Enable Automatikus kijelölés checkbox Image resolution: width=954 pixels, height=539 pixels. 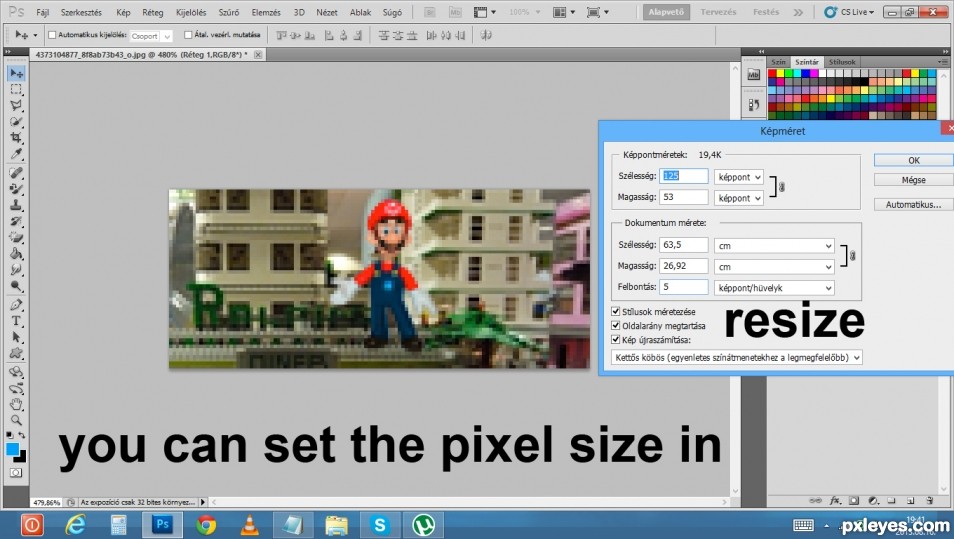(52, 35)
